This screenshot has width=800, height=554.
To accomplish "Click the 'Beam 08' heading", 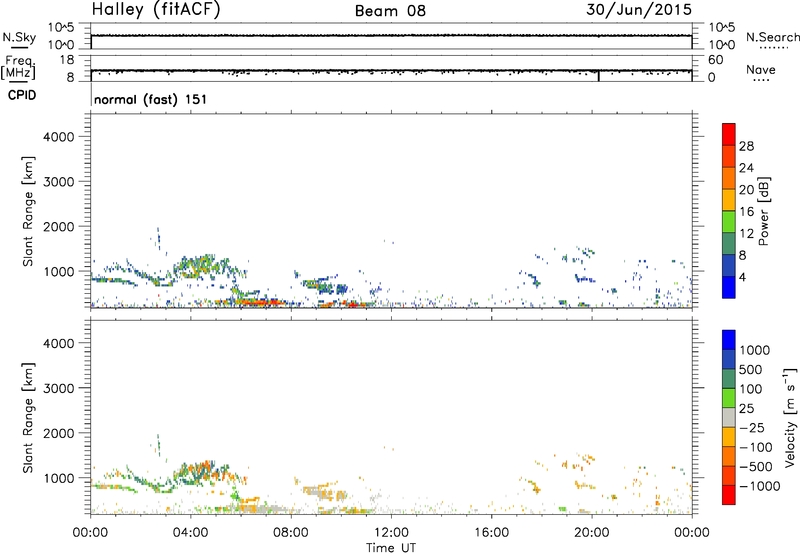I will 390,11.
